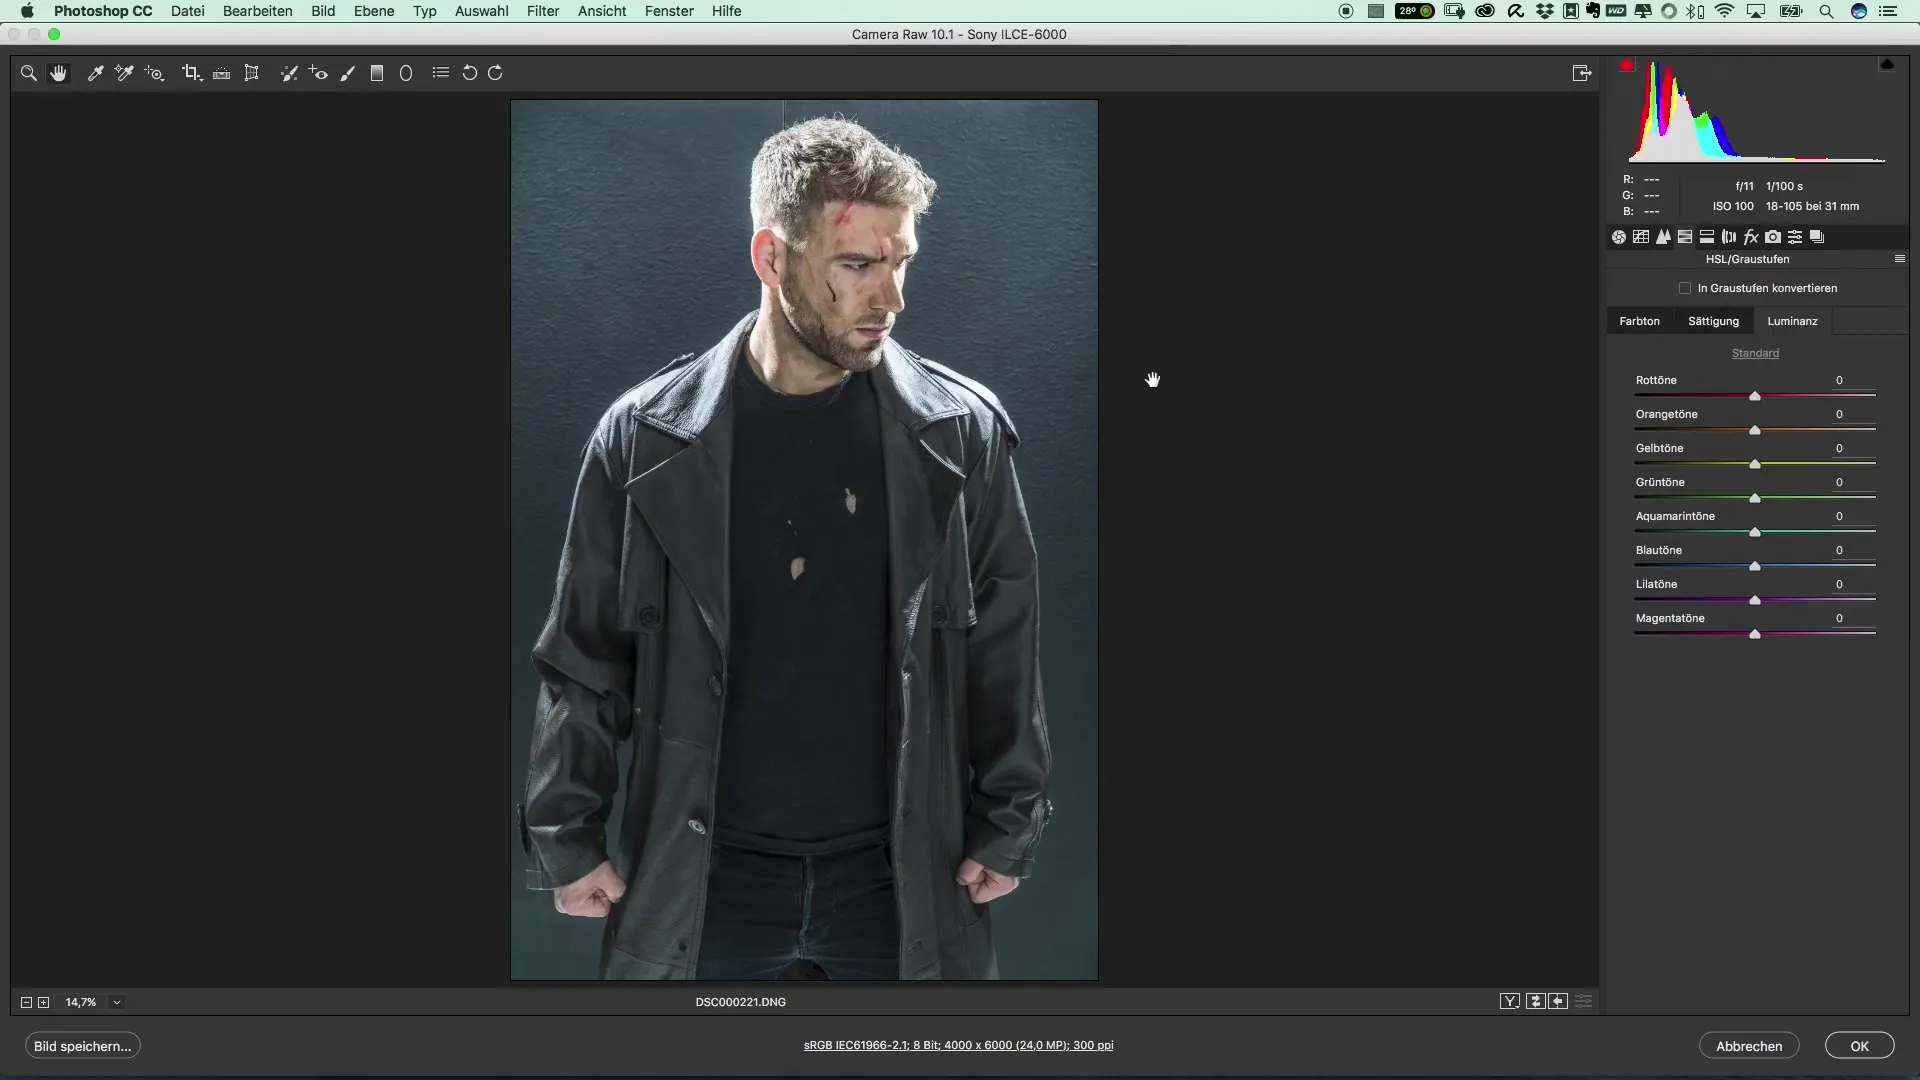Adjust the Rottöne luminance slider
Screen dimensions: 1920x1080
(x=1755, y=396)
